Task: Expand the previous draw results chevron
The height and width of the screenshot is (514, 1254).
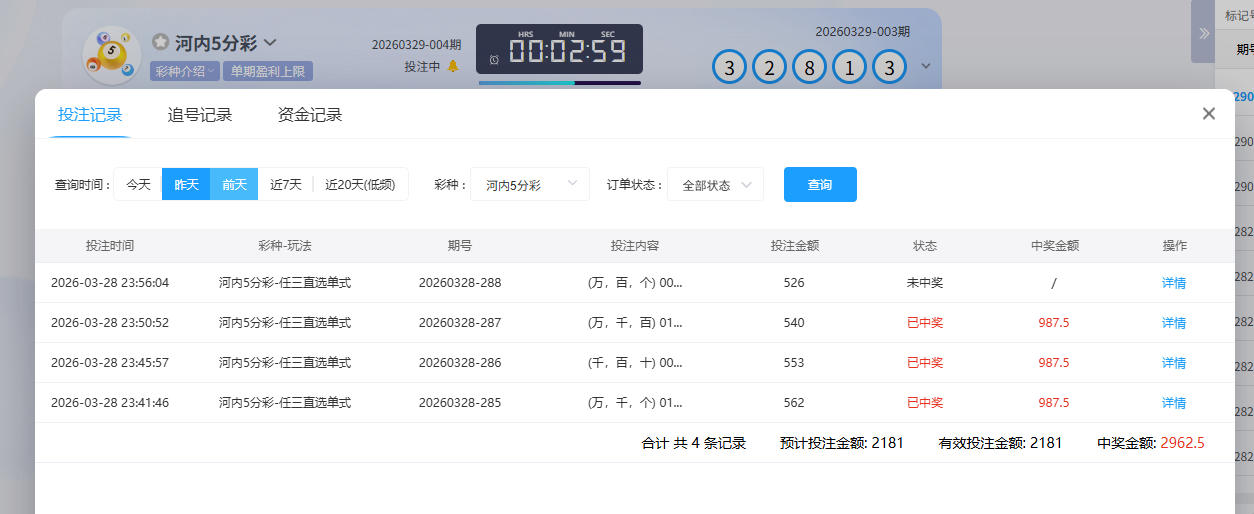Action: 926,67
